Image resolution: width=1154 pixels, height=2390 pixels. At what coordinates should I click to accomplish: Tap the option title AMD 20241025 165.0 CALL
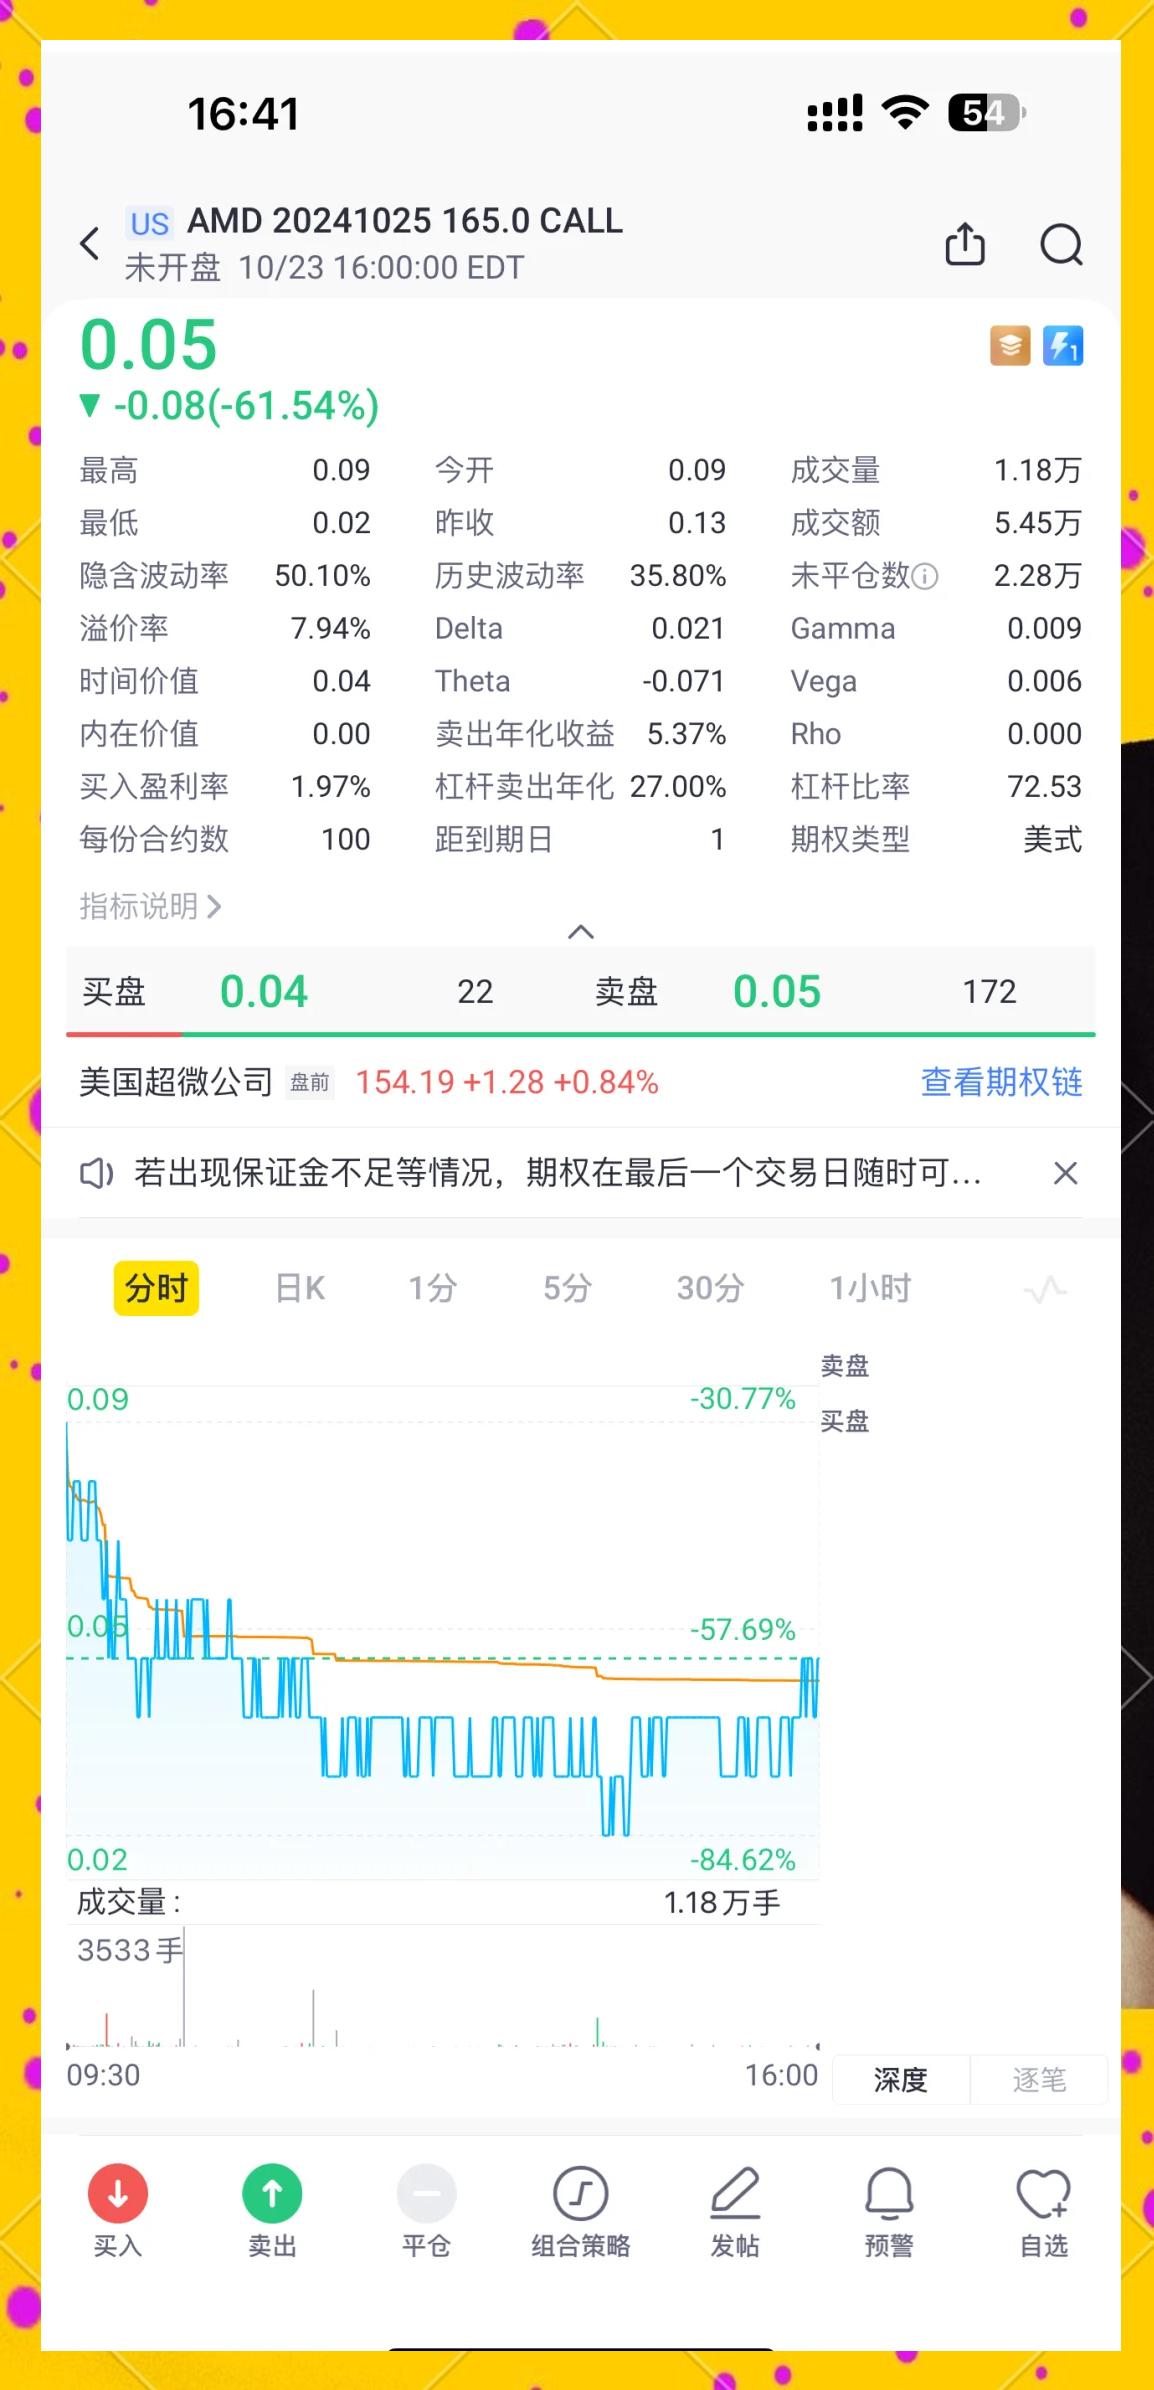405,220
